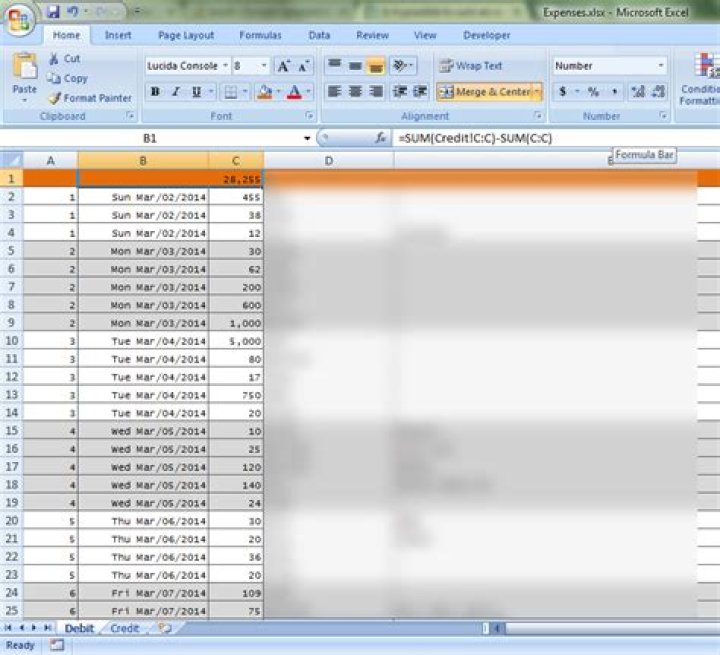Toggle Bold formatting
This screenshot has height=655, width=720.
(x=155, y=92)
